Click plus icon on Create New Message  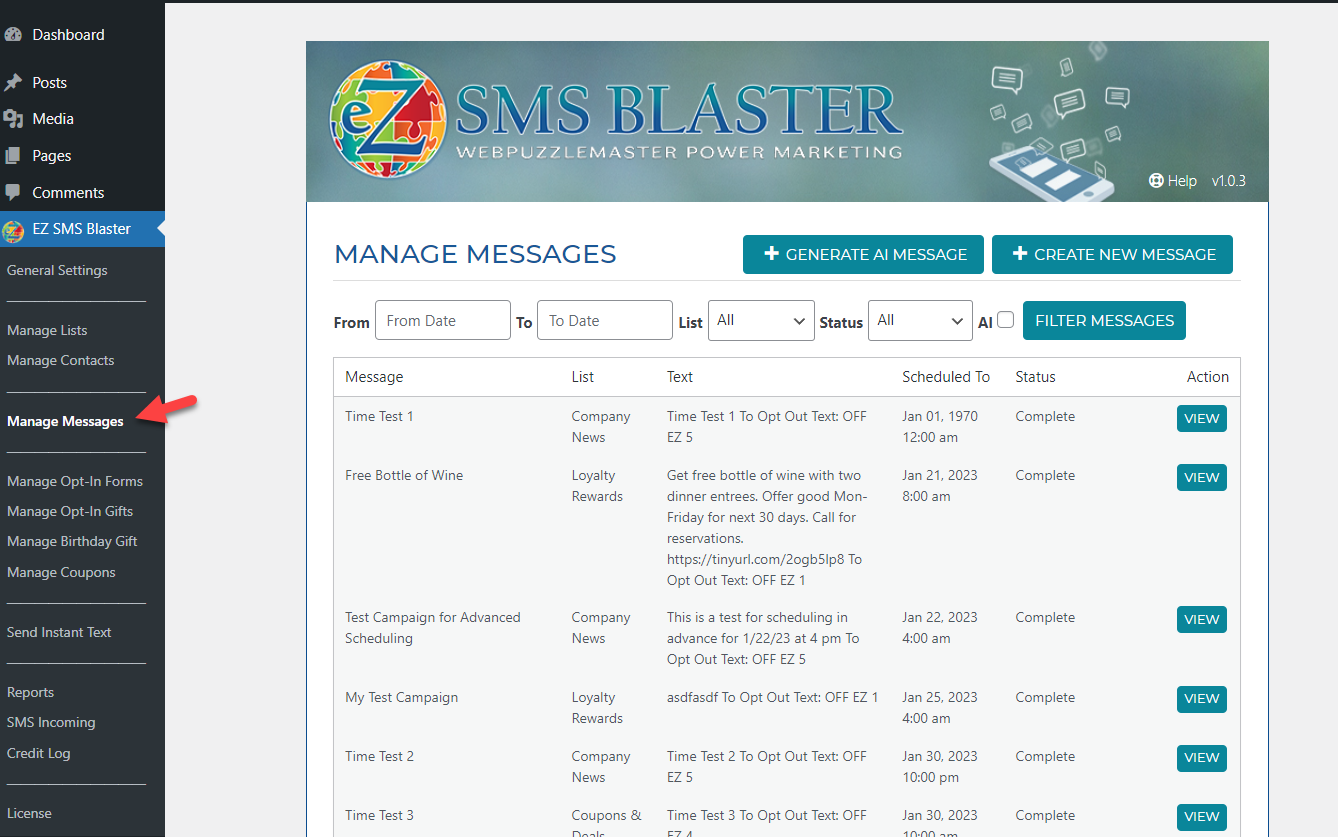[x=1020, y=254]
